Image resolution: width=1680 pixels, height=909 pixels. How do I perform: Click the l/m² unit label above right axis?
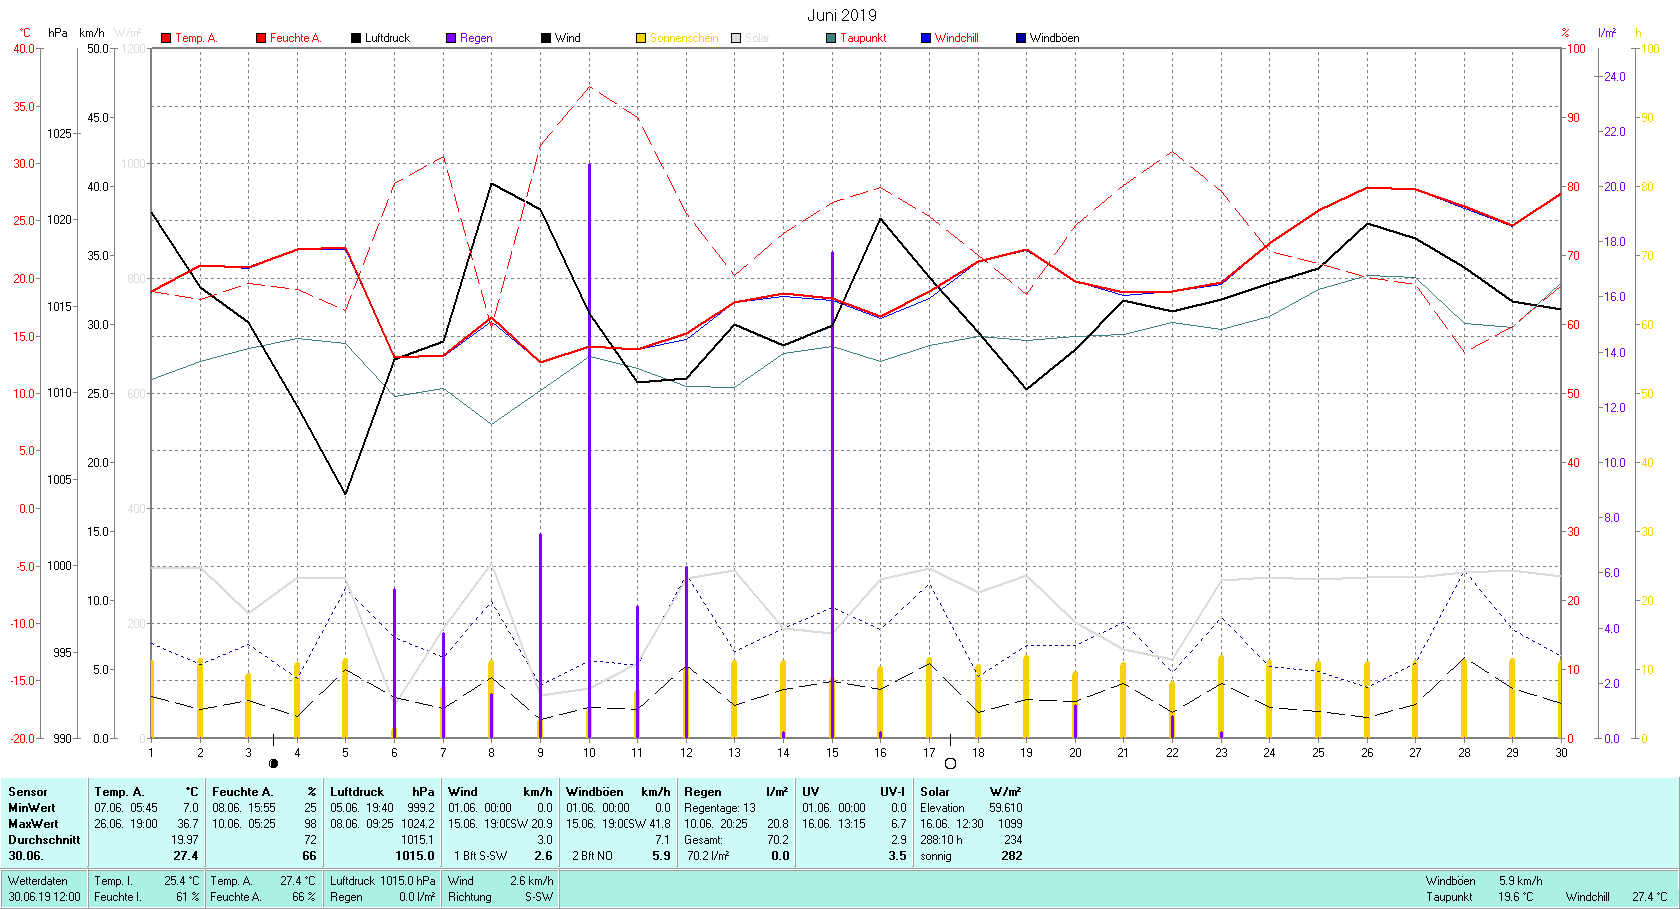pyautogui.click(x=1607, y=33)
